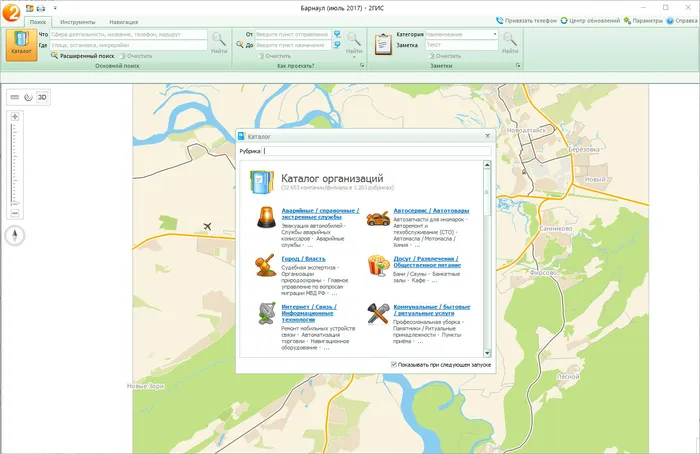Open Параметры settings

click(x=643, y=21)
